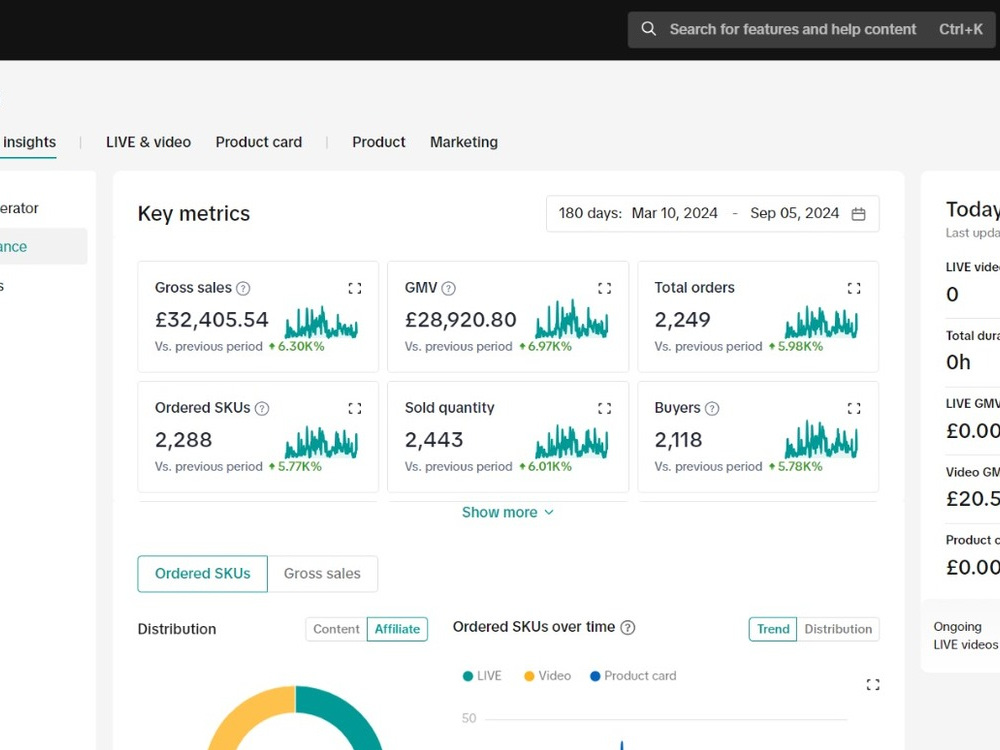Image resolution: width=1000 pixels, height=750 pixels.
Task: Expand the Gross sales card fullscreen icon
Action: [x=355, y=288]
